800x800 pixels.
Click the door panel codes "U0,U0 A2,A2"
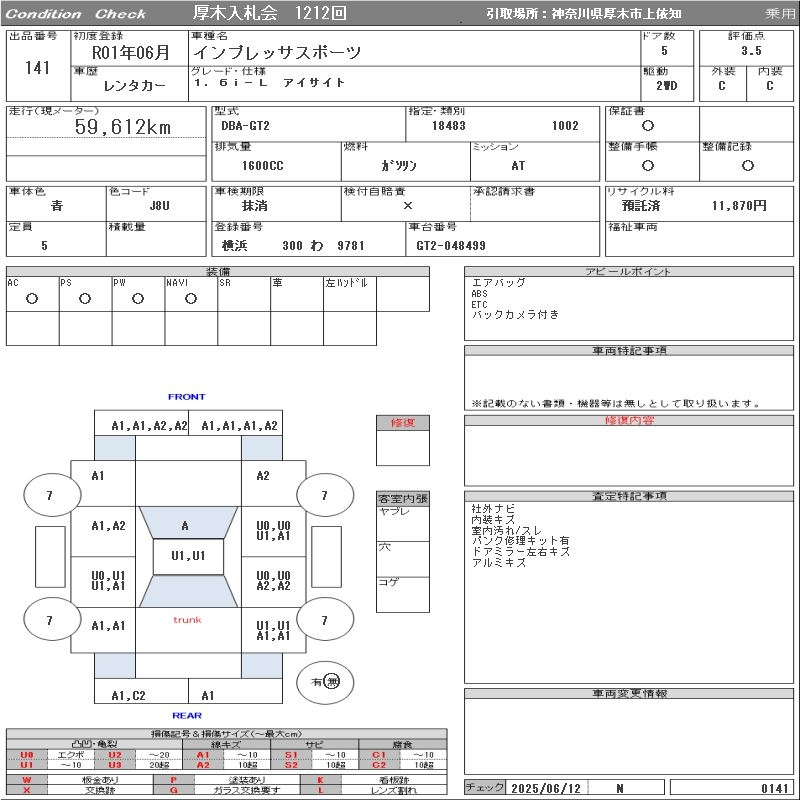pos(273,581)
